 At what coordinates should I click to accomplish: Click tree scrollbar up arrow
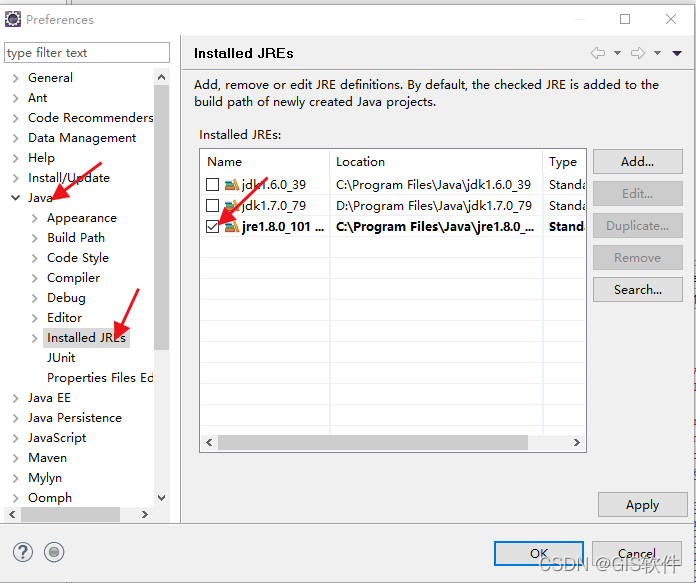[x=162, y=77]
